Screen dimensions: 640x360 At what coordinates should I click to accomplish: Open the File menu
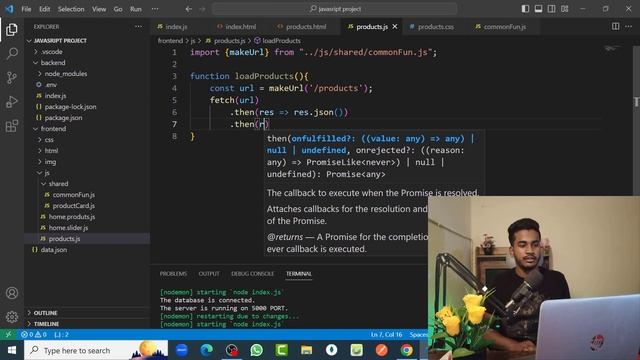(26, 9)
